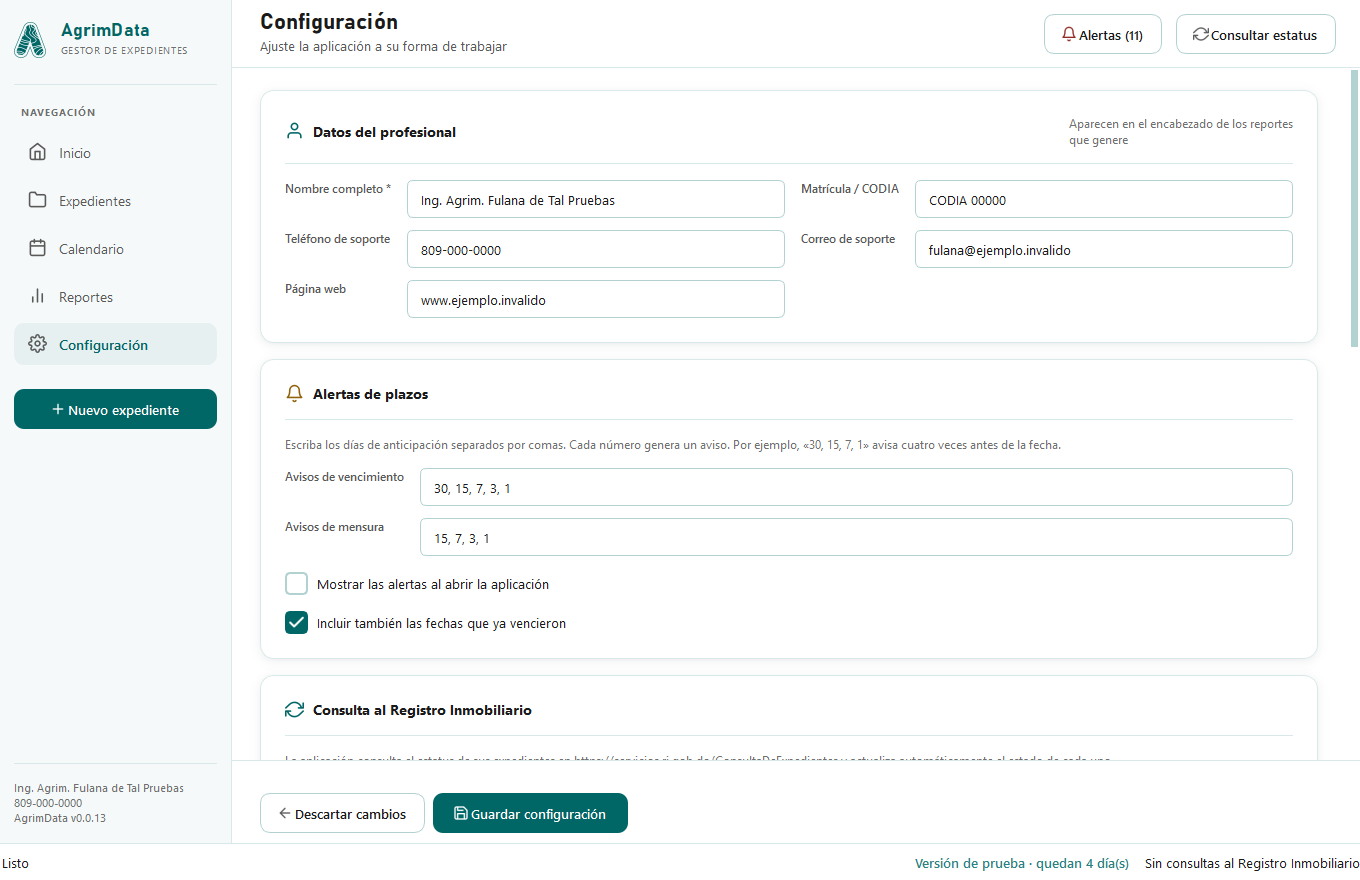The width and height of the screenshot is (1360, 880).
Task: Click the person icon beside Datos del profesional
Action: [294, 131]
